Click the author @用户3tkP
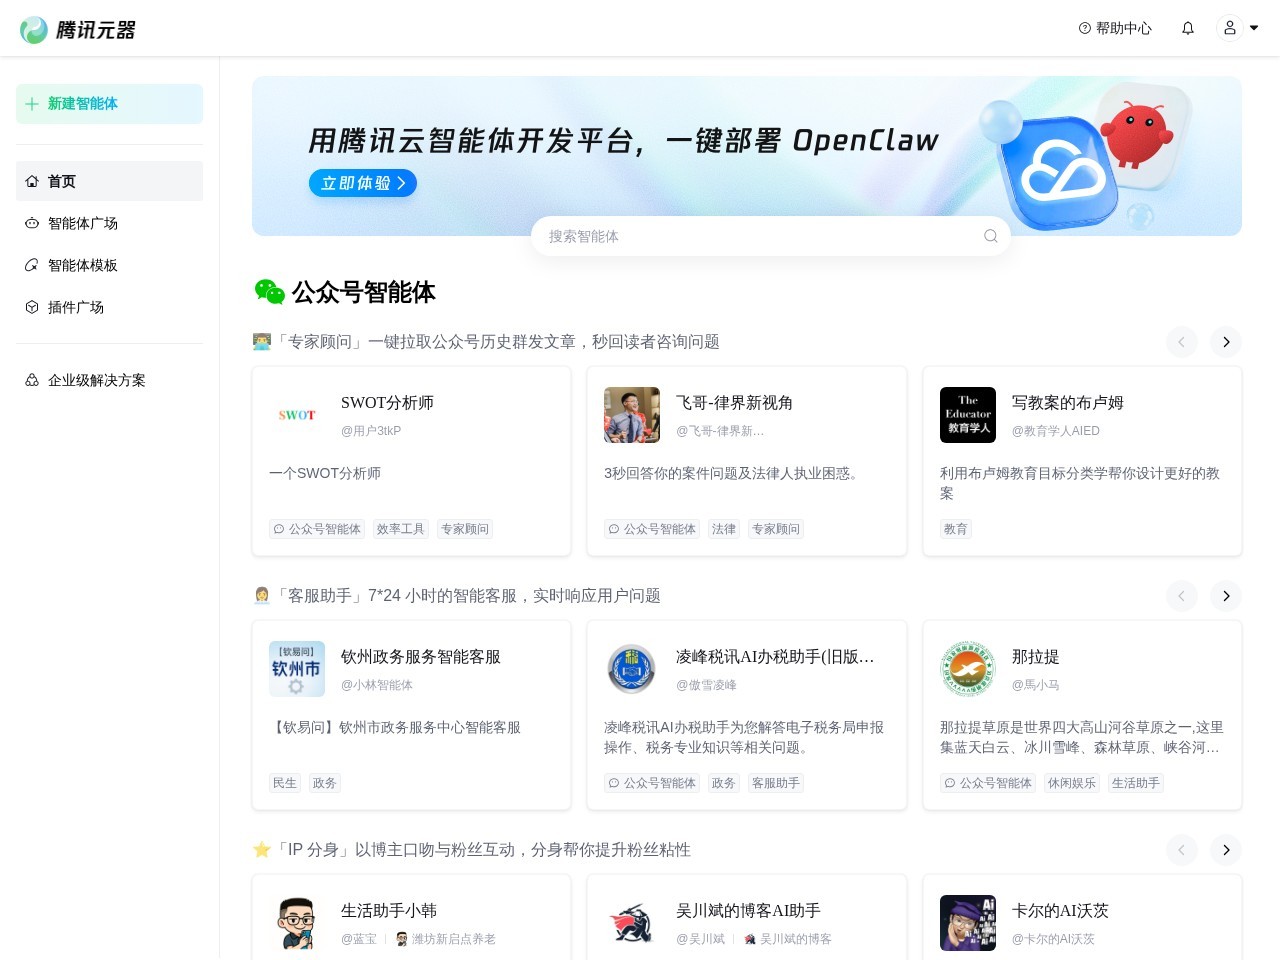The height and width of the screenshot is (960, 1280). coord(371,431)
